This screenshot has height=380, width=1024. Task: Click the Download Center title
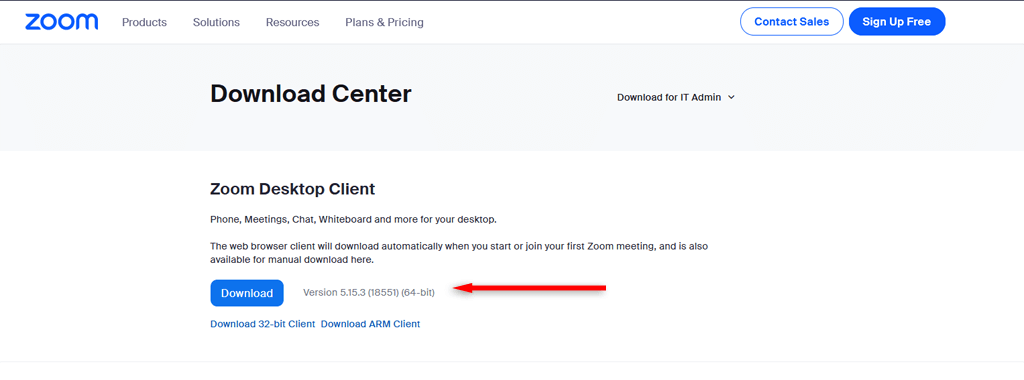(311, 94)
